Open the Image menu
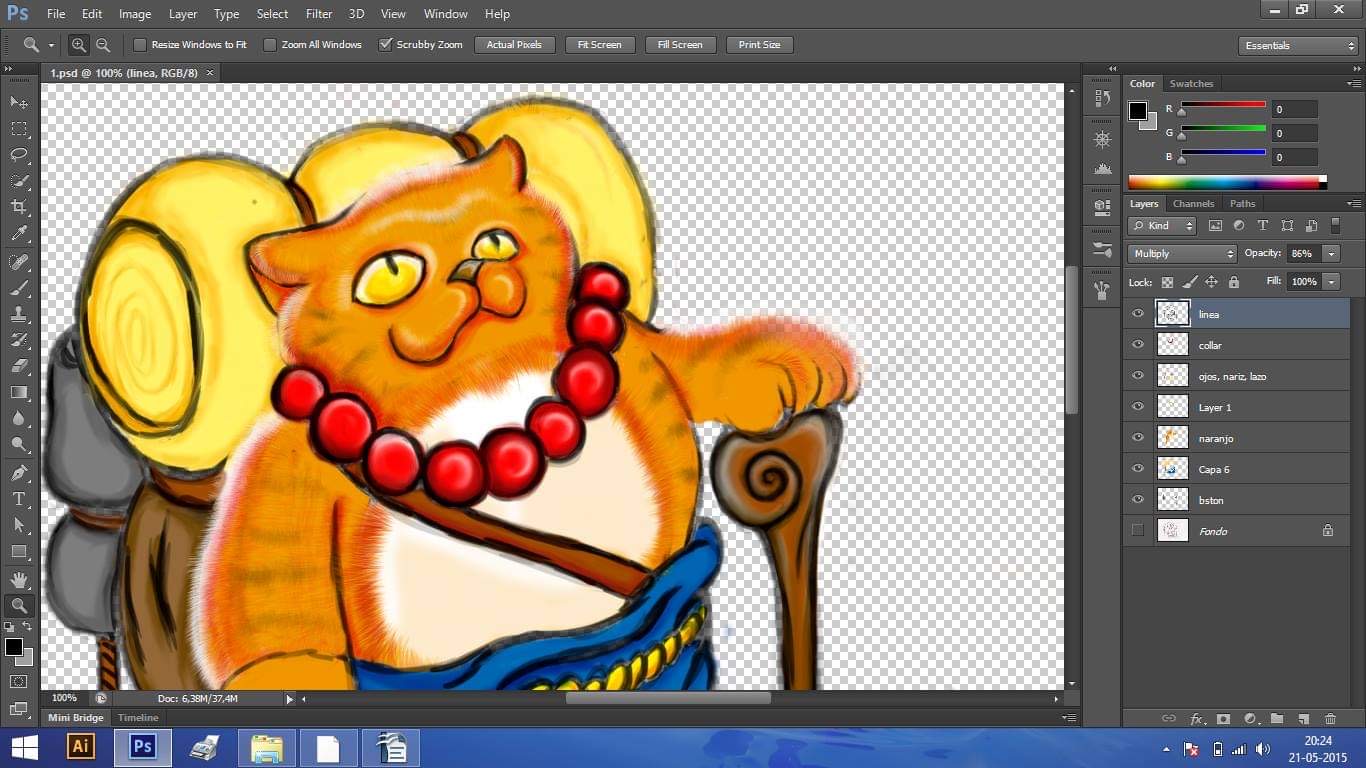The height and width of the screenshot is (768, 1366). click(x=135, y=14)
